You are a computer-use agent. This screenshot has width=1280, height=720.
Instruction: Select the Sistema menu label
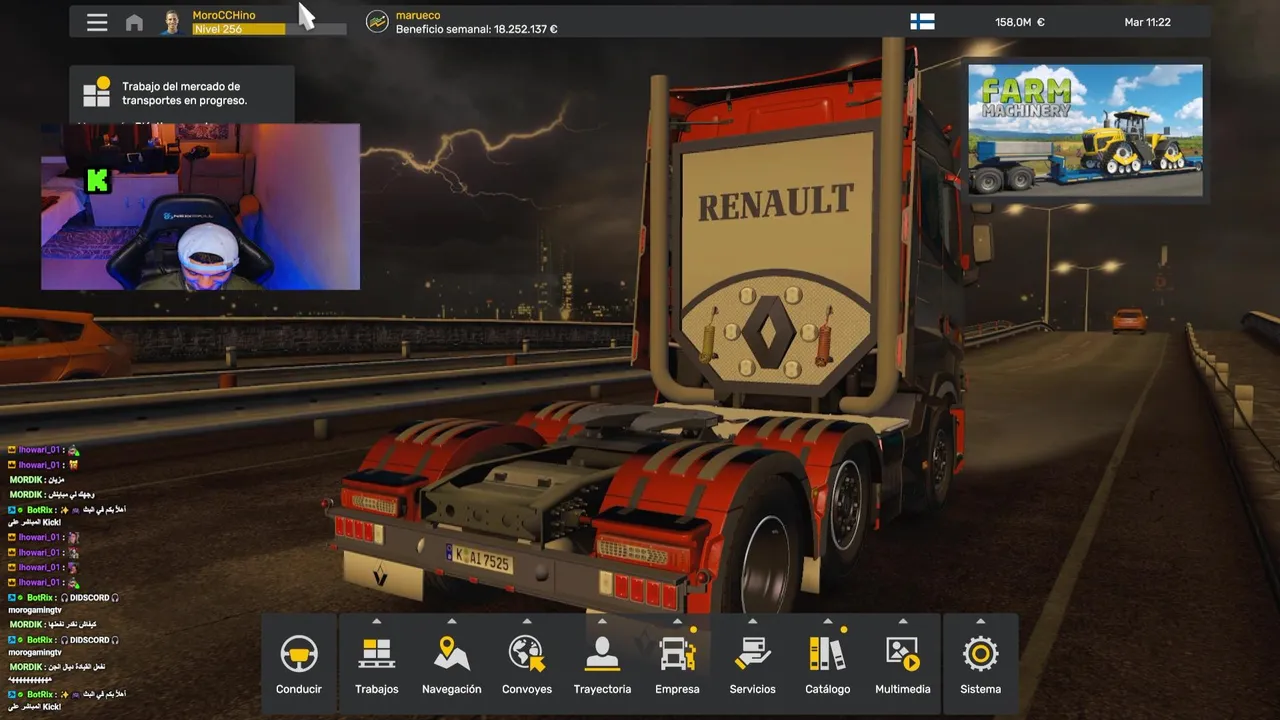pyautogui.click(x=981, y=689)
